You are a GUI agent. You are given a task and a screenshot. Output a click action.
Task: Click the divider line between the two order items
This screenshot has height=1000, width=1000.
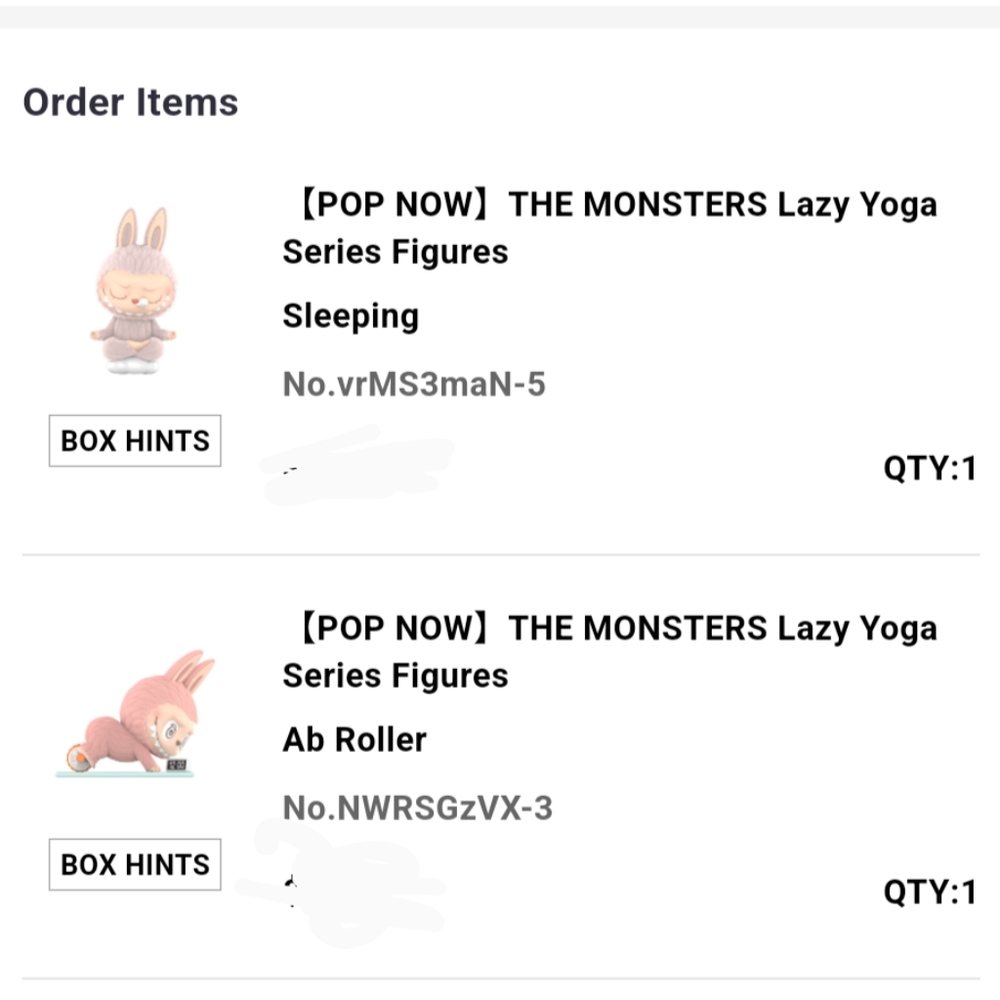[500, 554]
